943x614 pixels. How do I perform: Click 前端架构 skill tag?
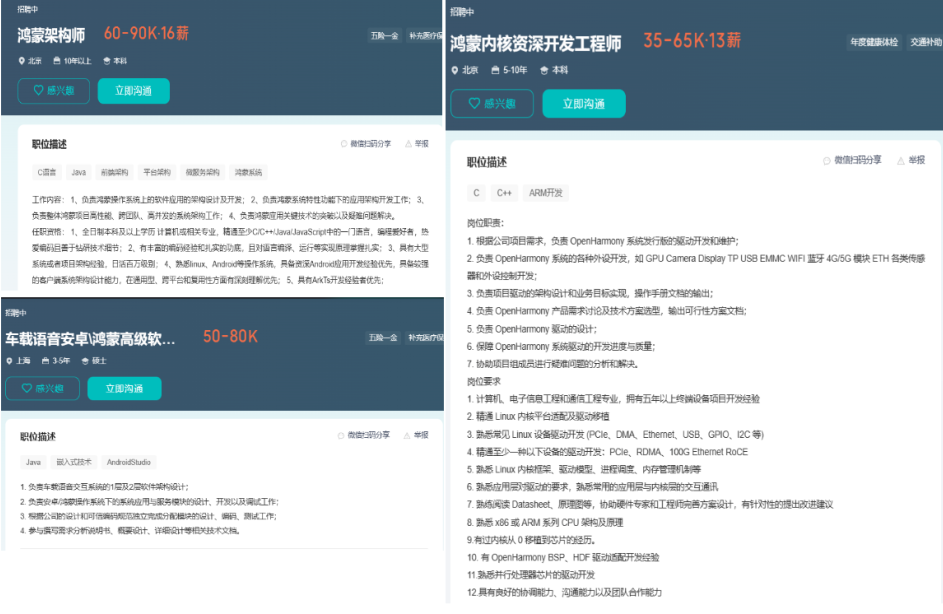[114, 173]
